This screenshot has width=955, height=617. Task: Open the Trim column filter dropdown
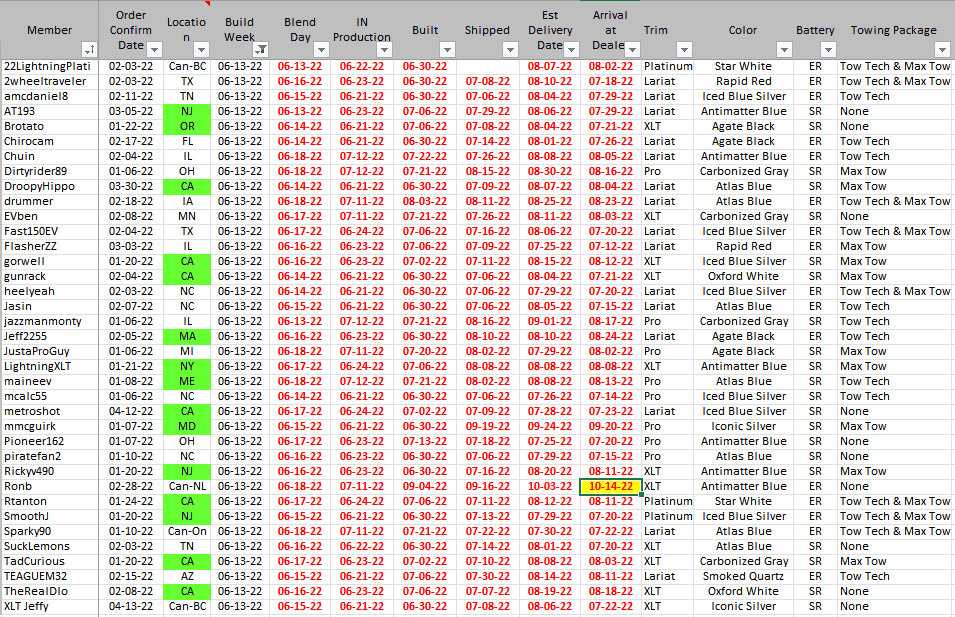pyautogui.click(x=684, y=49)
